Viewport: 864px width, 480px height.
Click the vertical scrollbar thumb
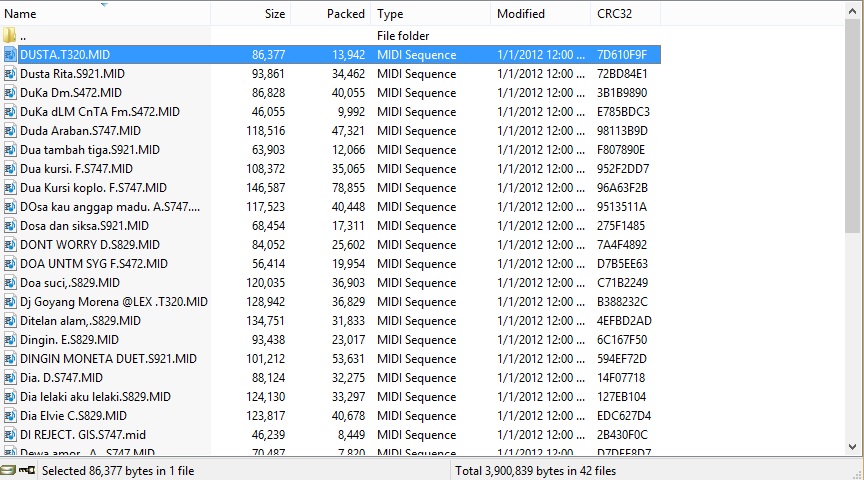tap(852, 125)
